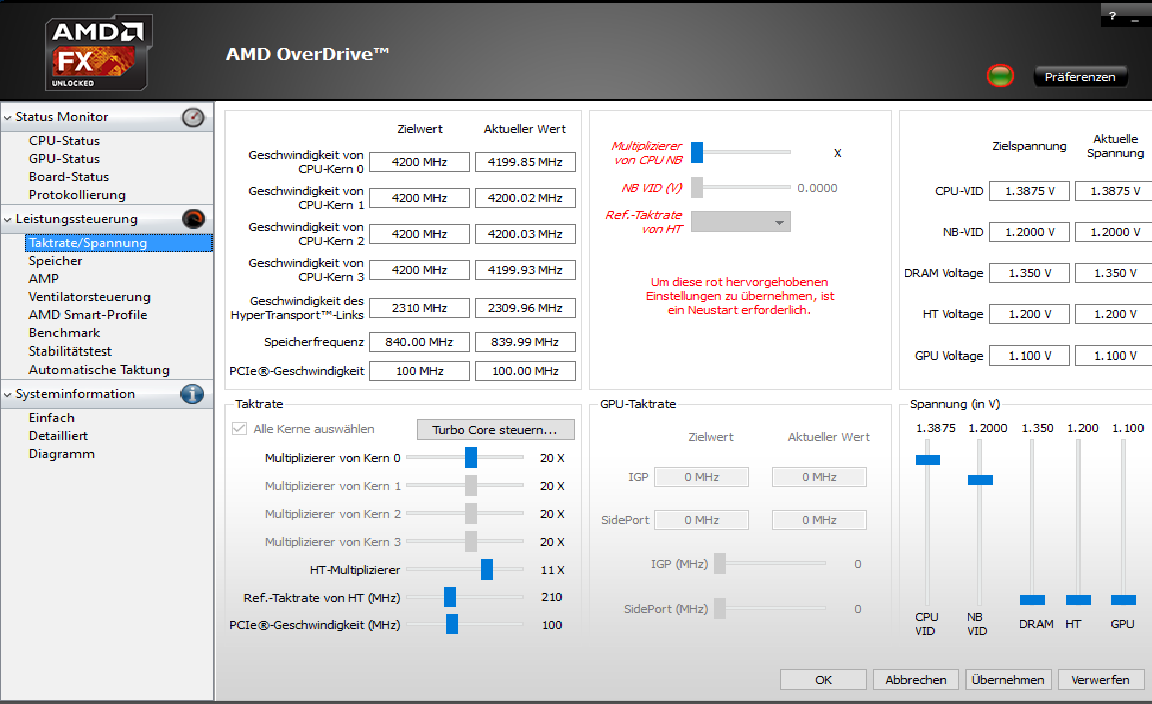Click Ref.-Taktrate von HT (MHz) slider

(450, 597)
